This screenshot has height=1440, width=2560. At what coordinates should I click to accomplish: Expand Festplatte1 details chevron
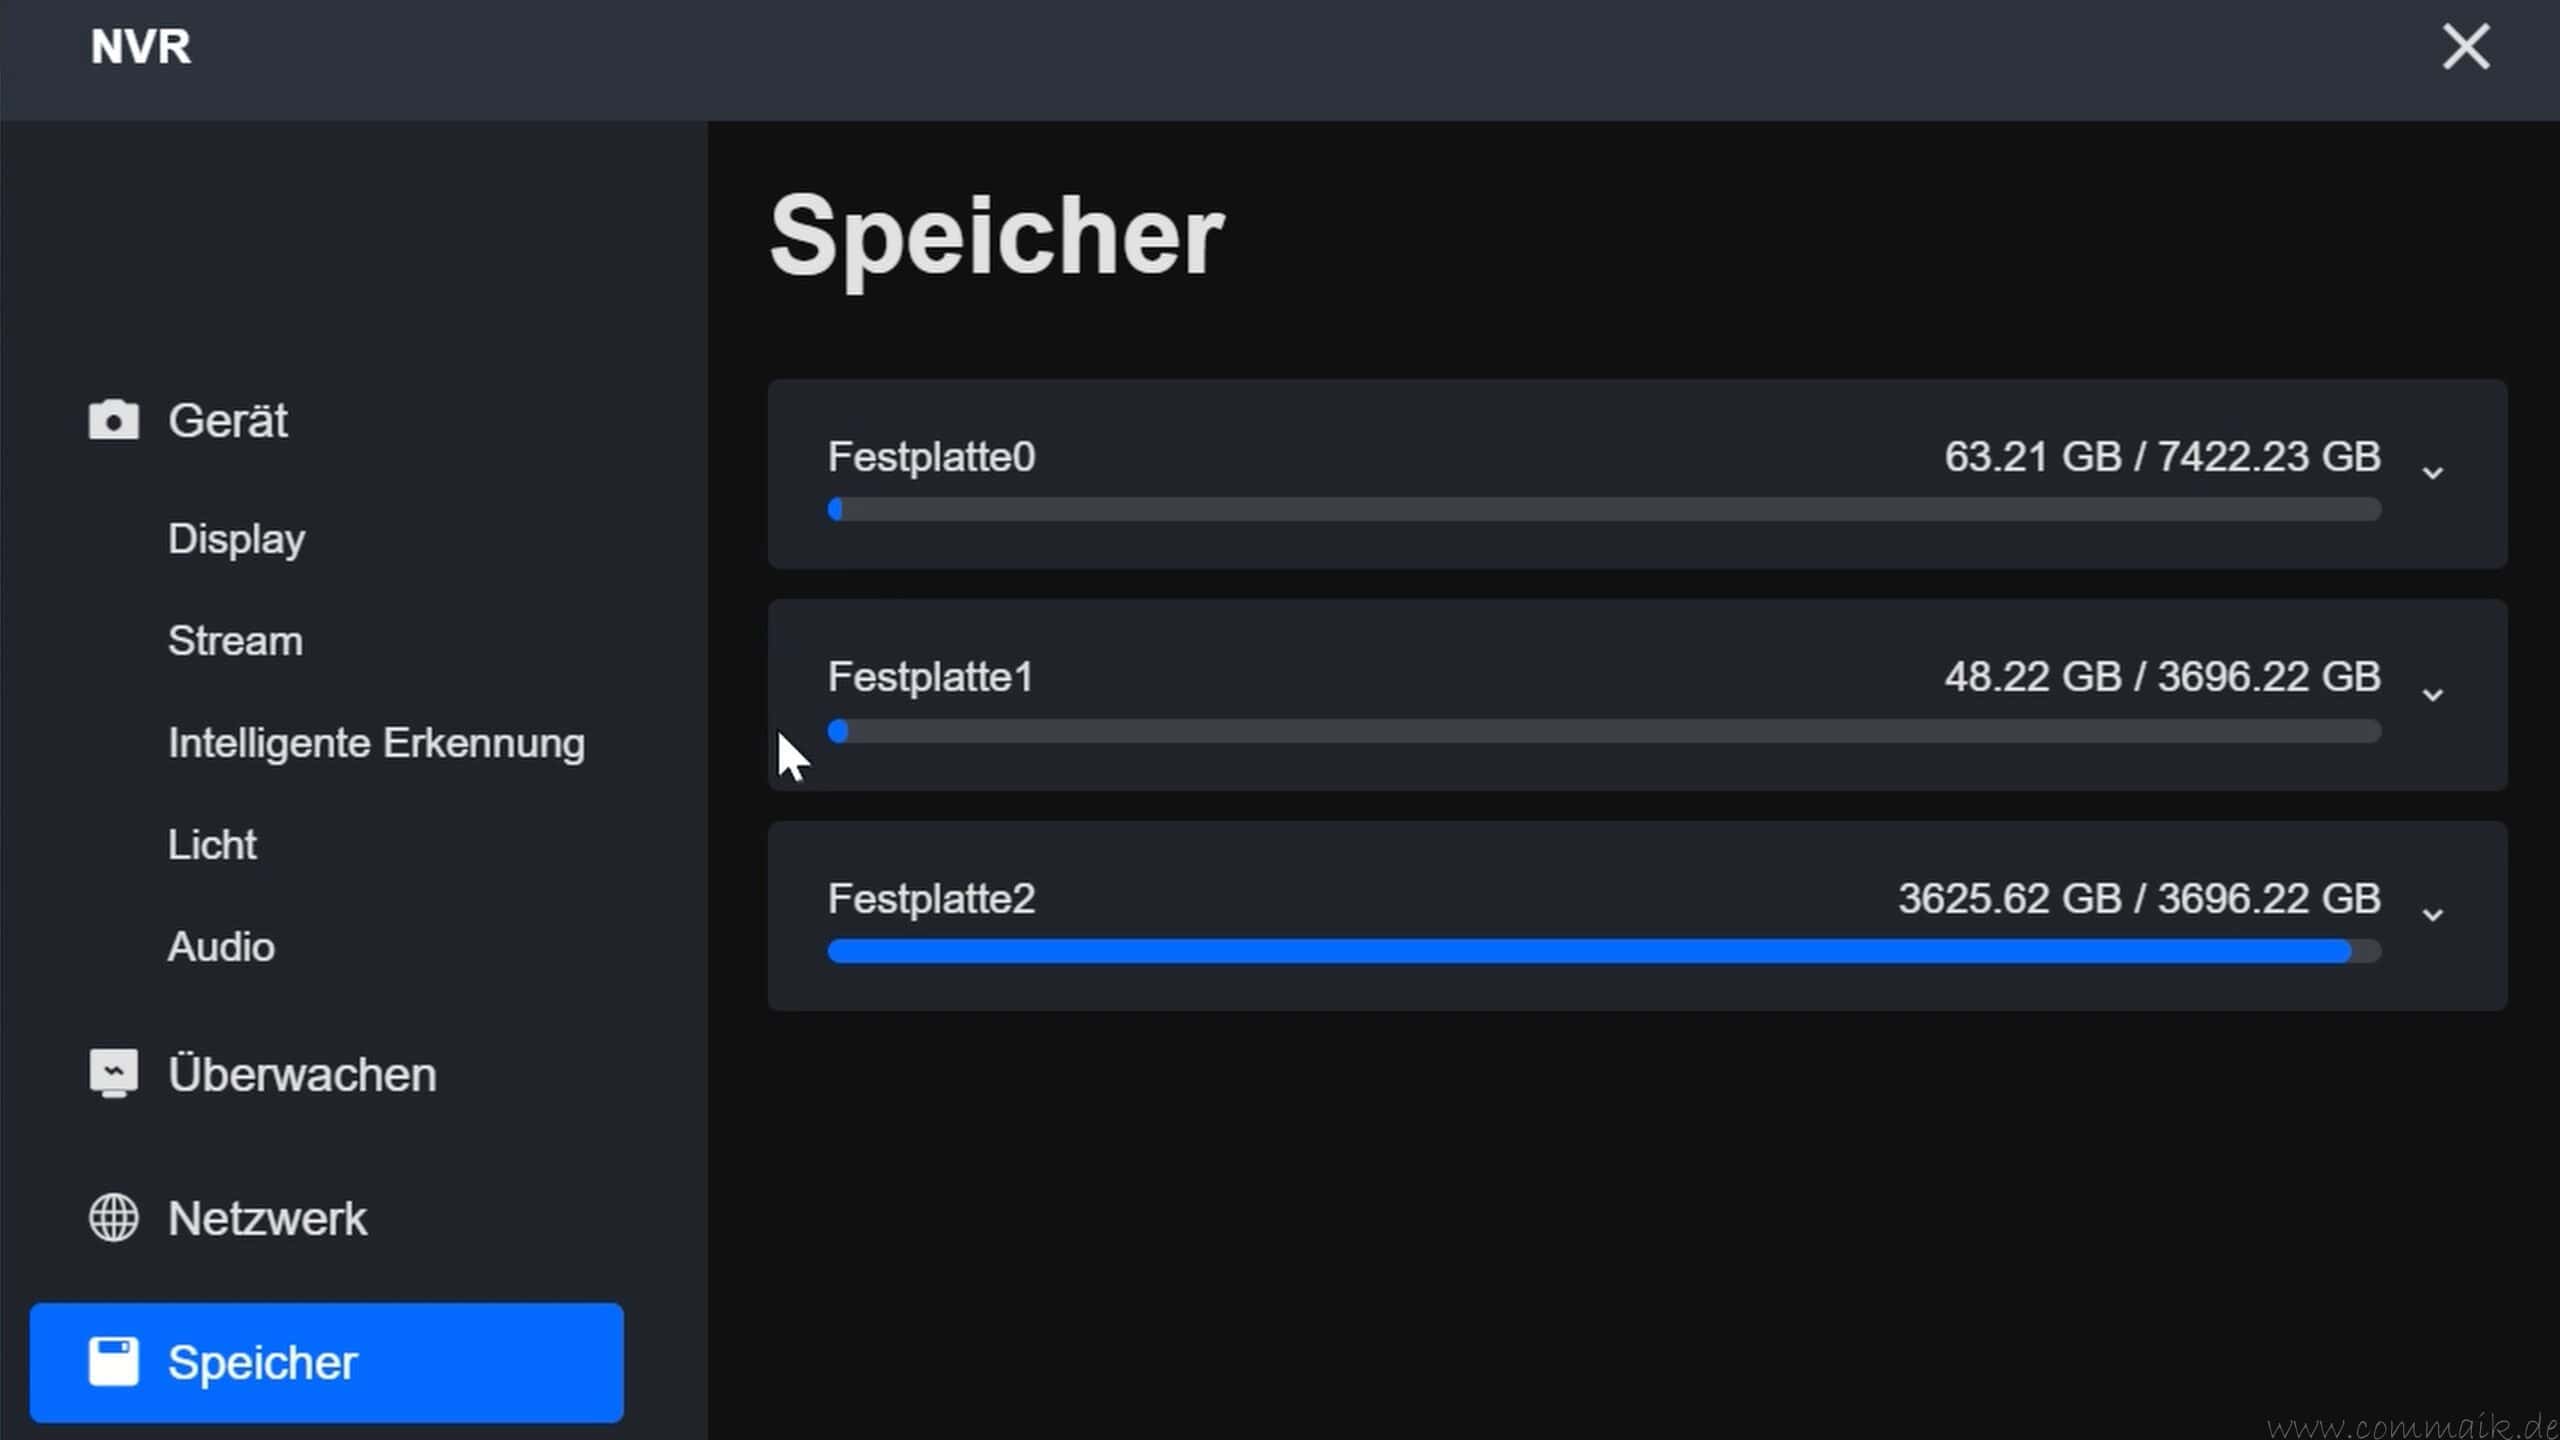coord(2433,694)
